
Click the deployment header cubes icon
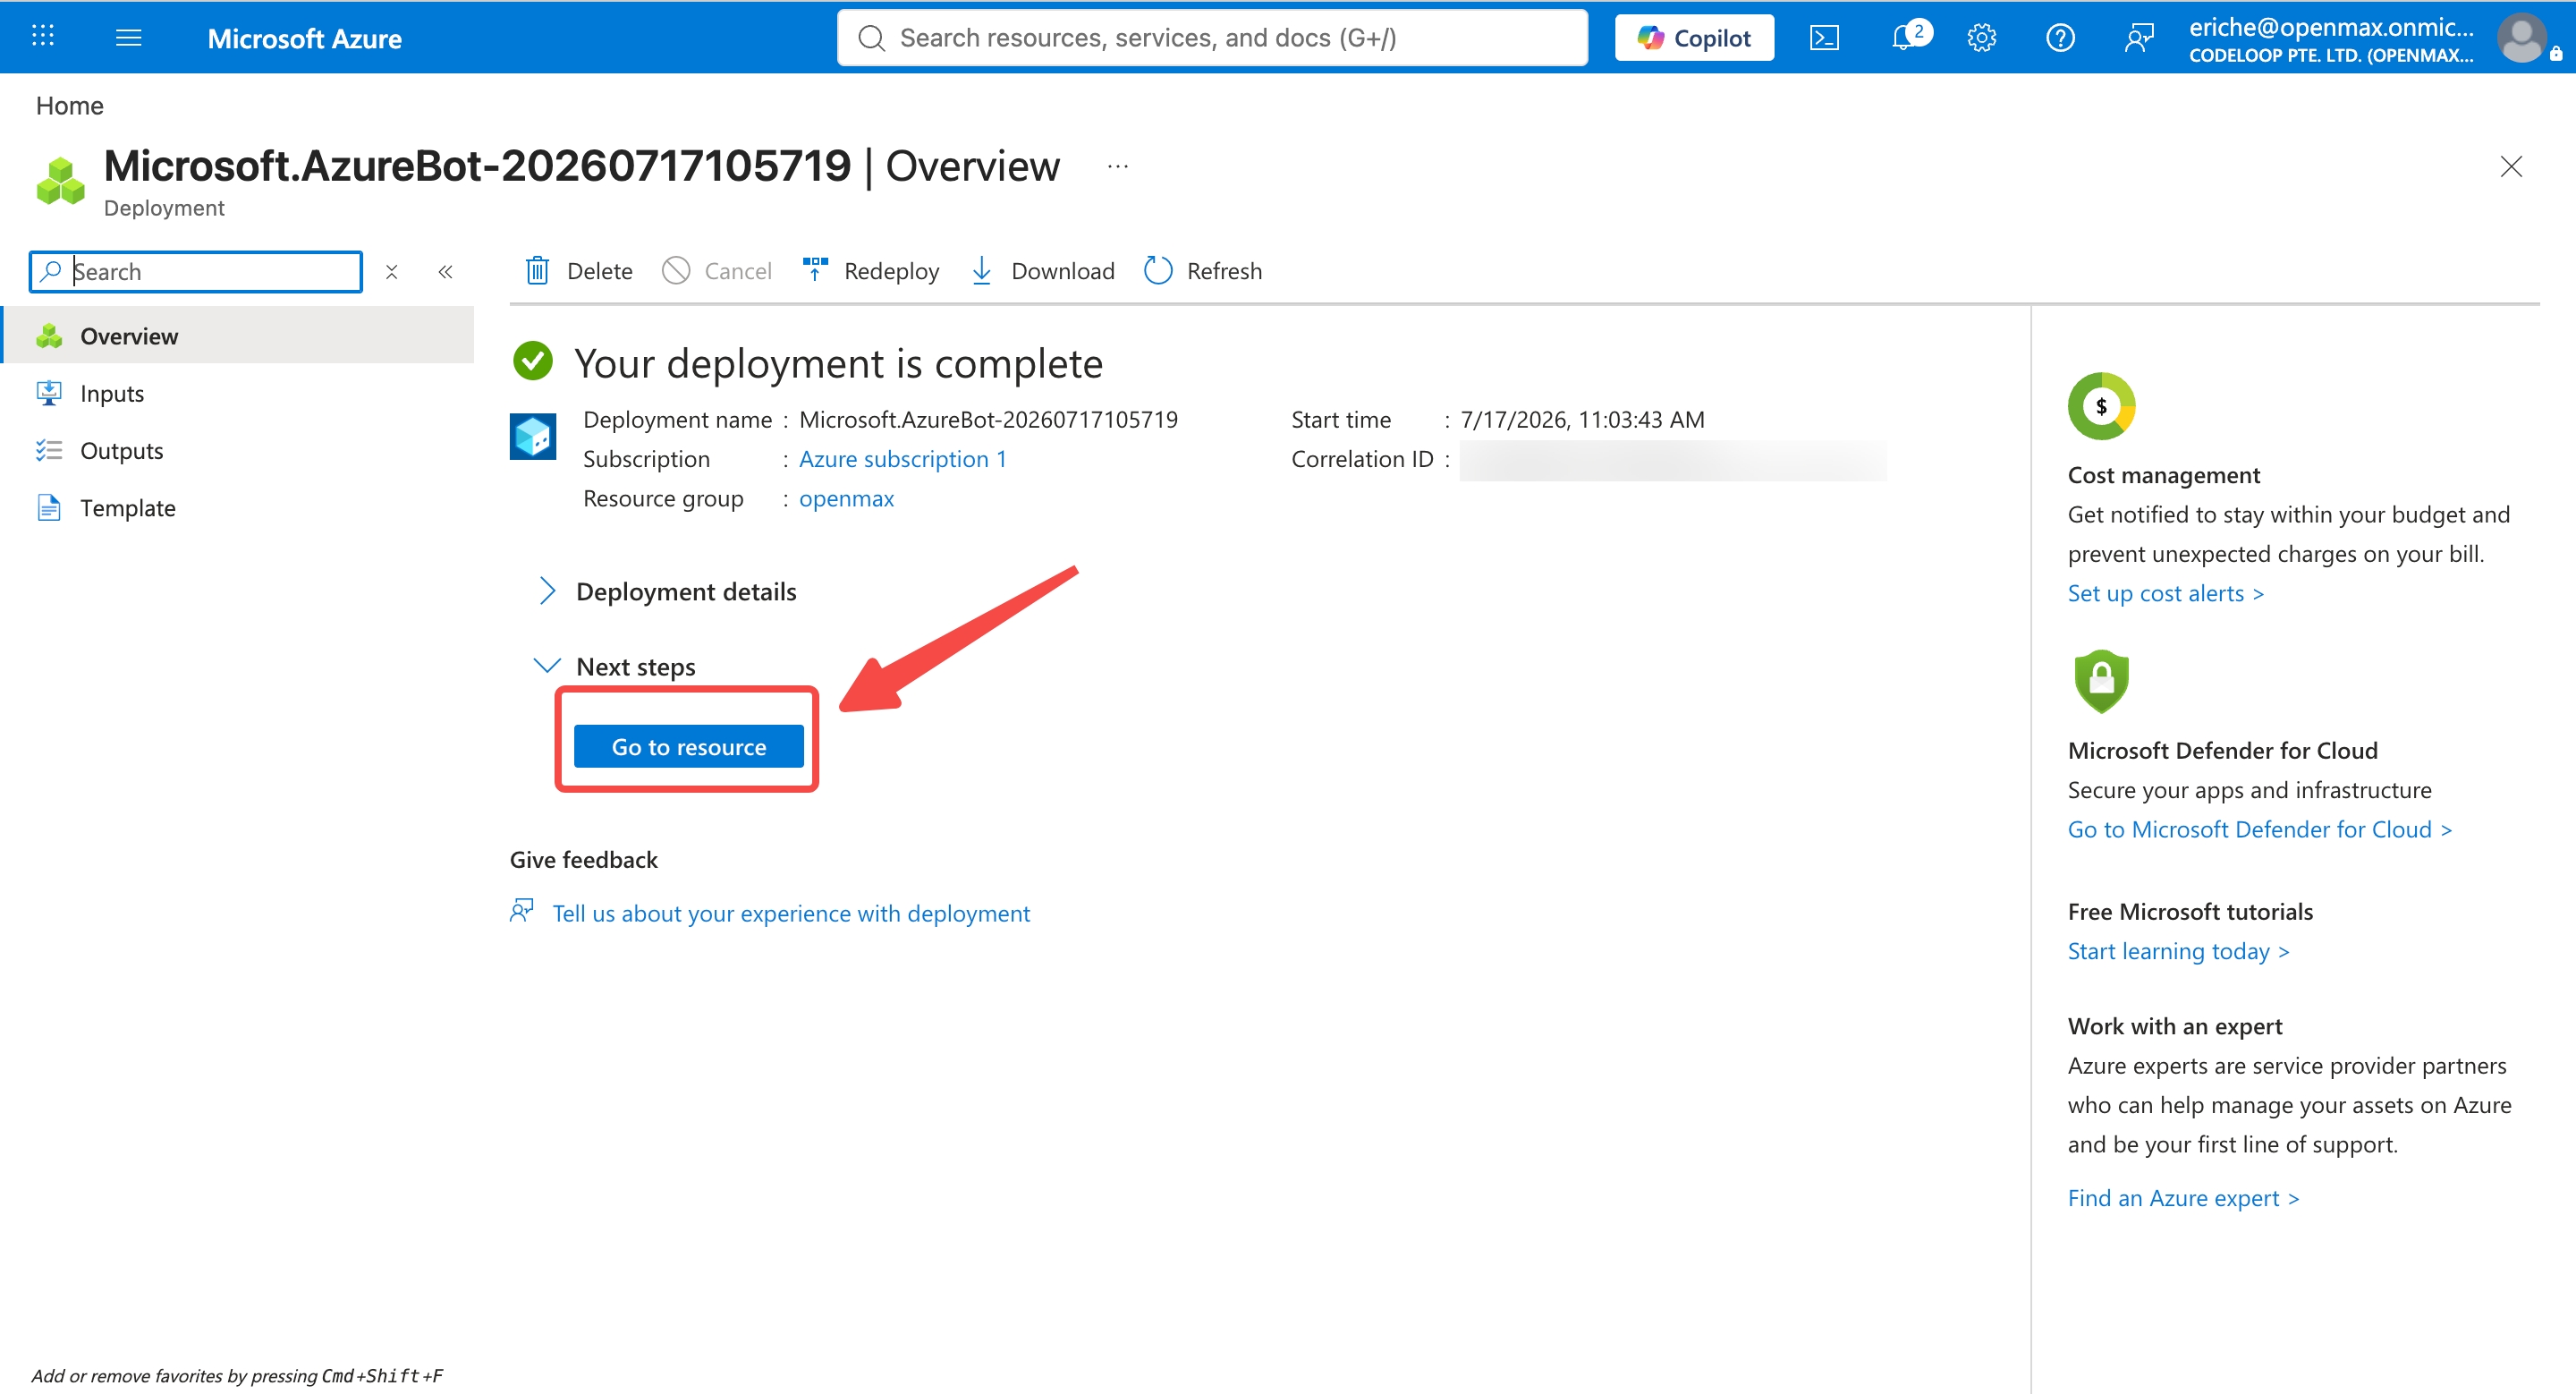click(x=61, y=181)
